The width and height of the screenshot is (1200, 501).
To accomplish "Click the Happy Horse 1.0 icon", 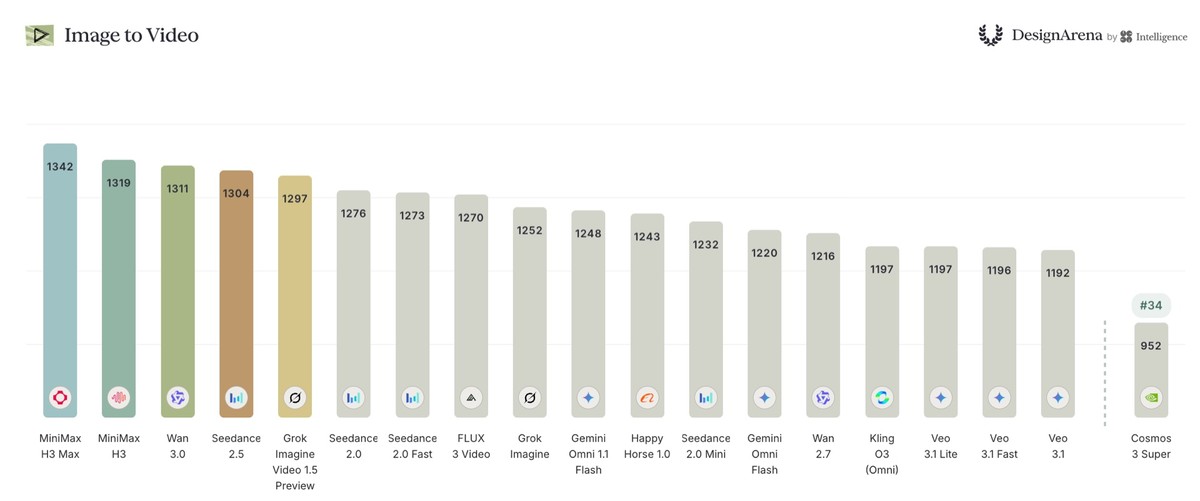I will pos(647,397).
